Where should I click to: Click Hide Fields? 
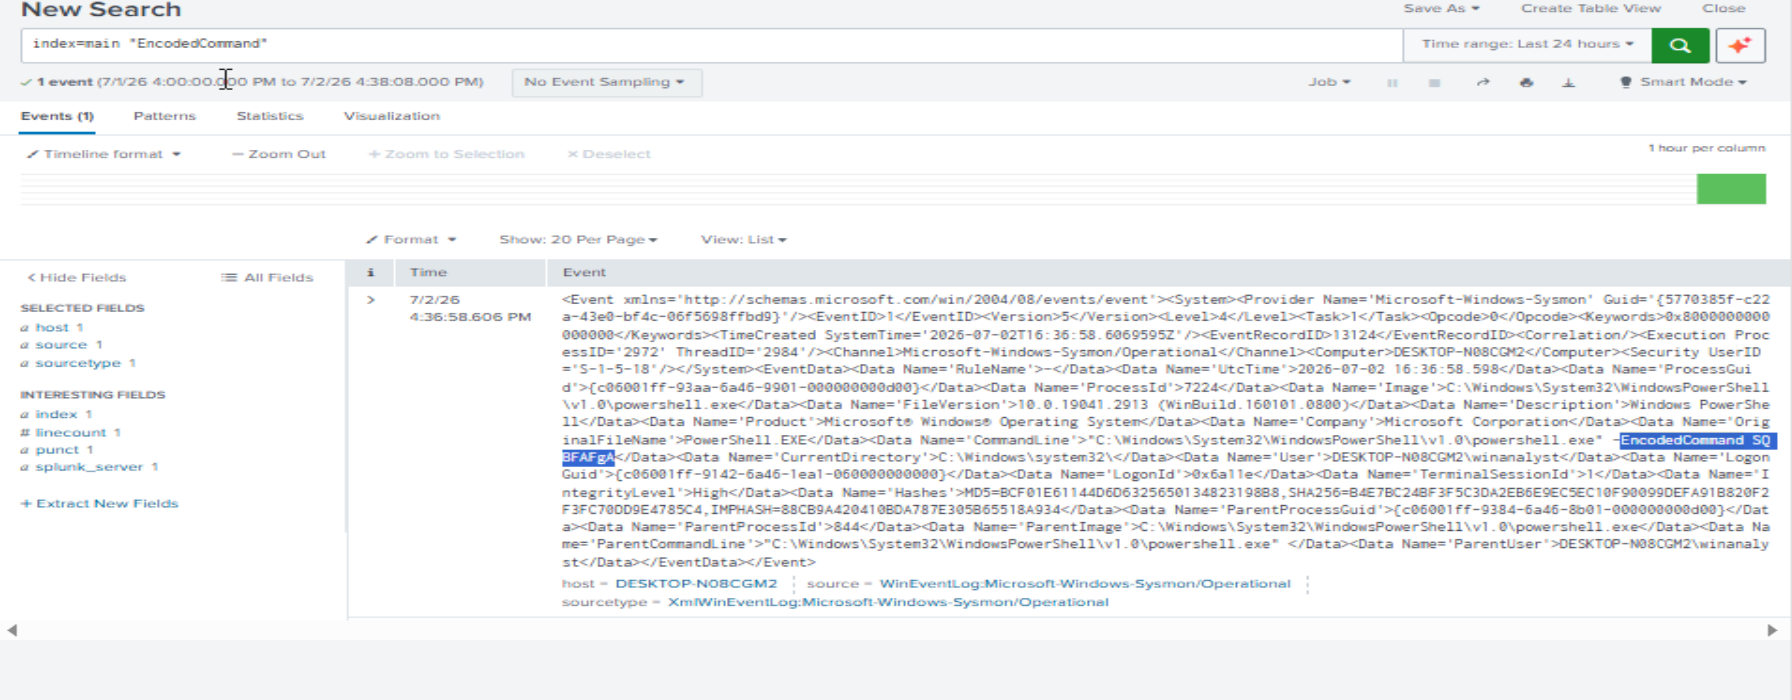(77, 278)
